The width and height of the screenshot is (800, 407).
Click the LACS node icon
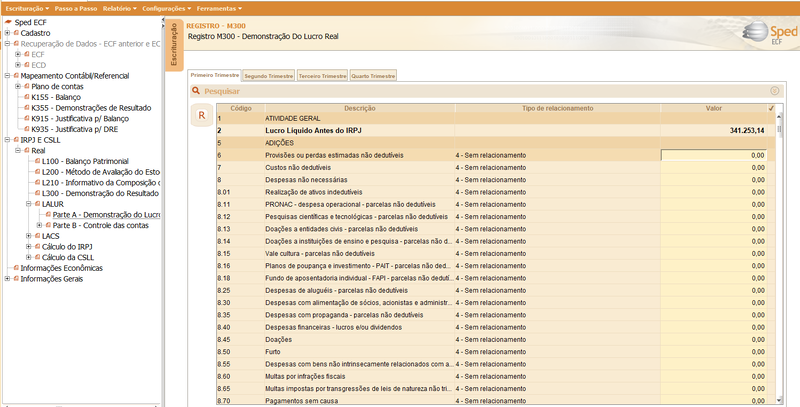(x=38, y=236)
